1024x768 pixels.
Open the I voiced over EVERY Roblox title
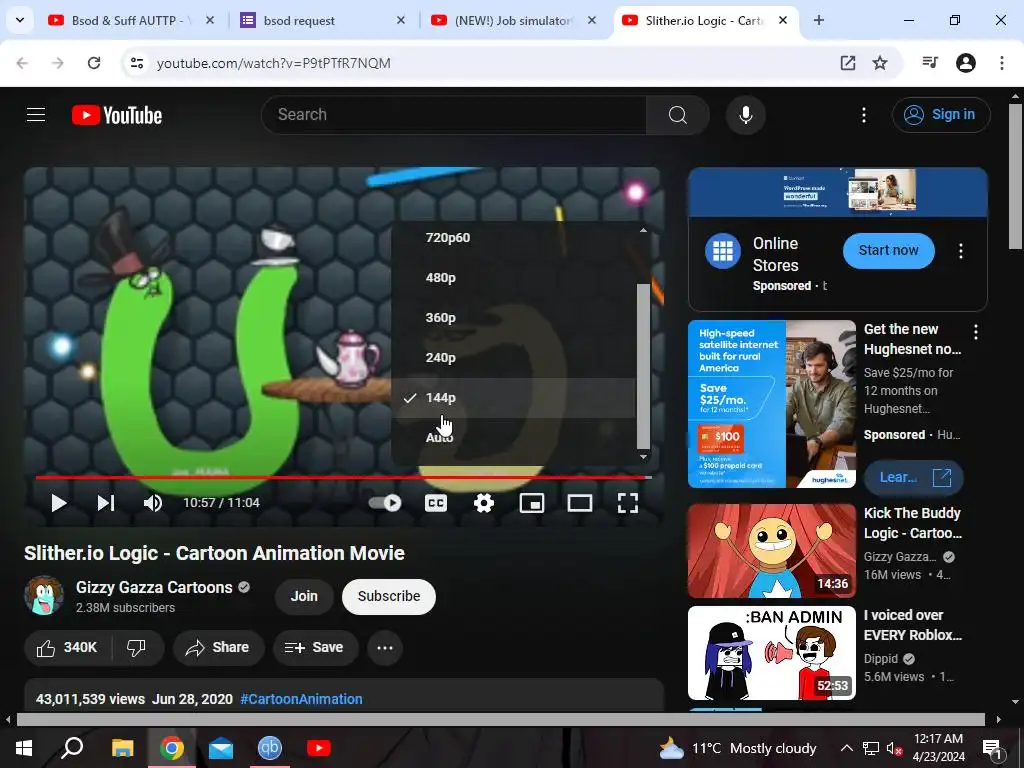(912, 625)
